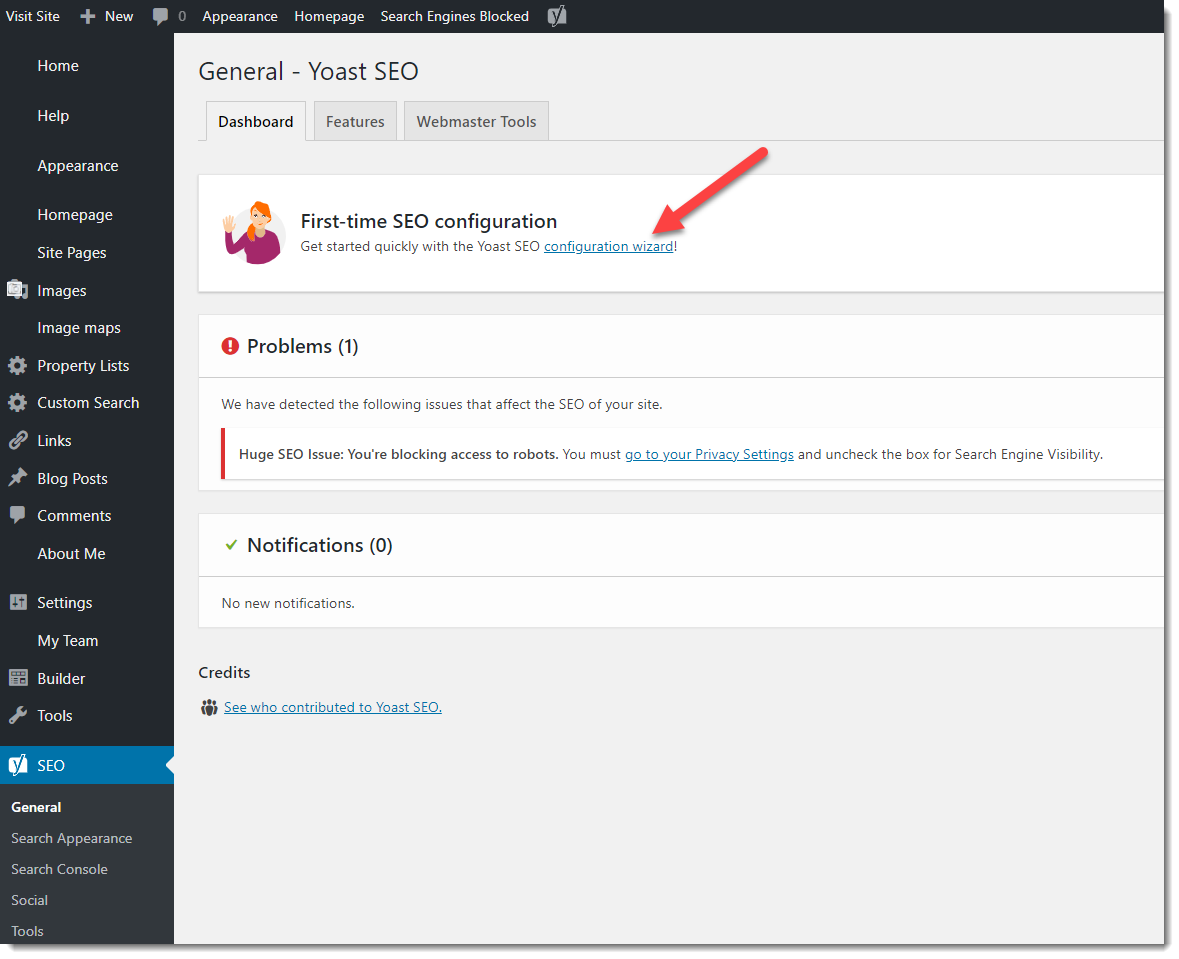Open Tools in the main sidebar
Viewport: 1179px width, 959px height.
pos(55,715)
